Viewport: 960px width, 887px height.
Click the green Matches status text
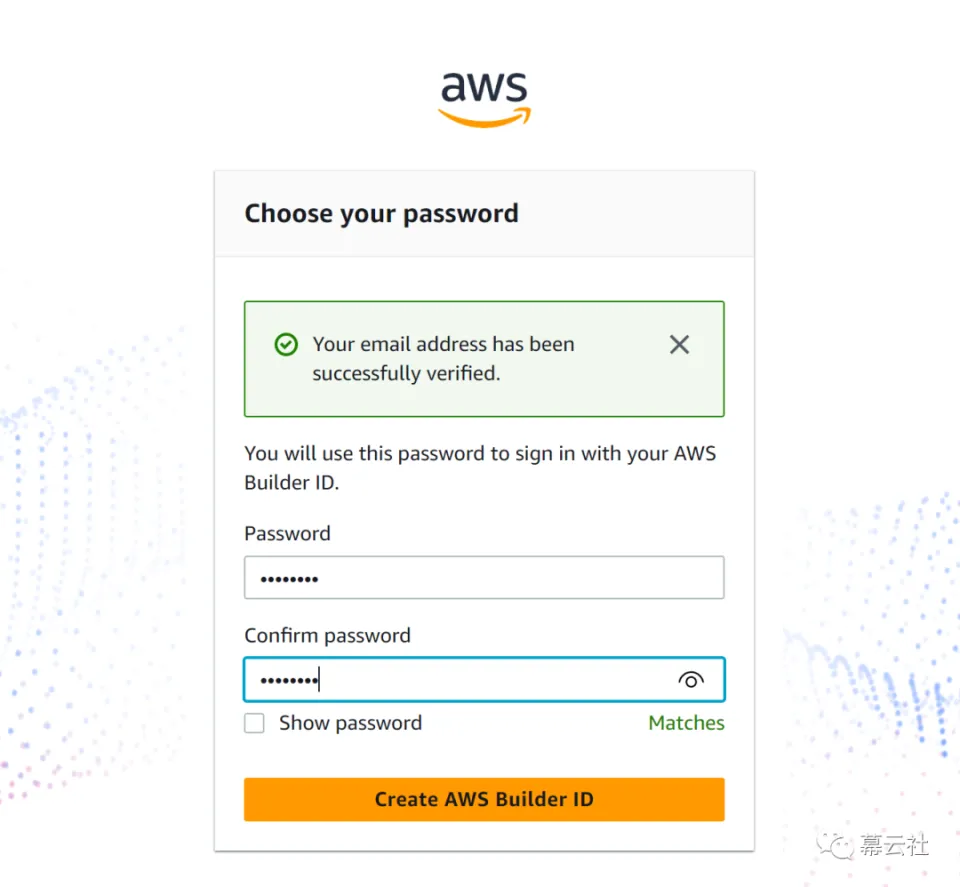(686, 723)
